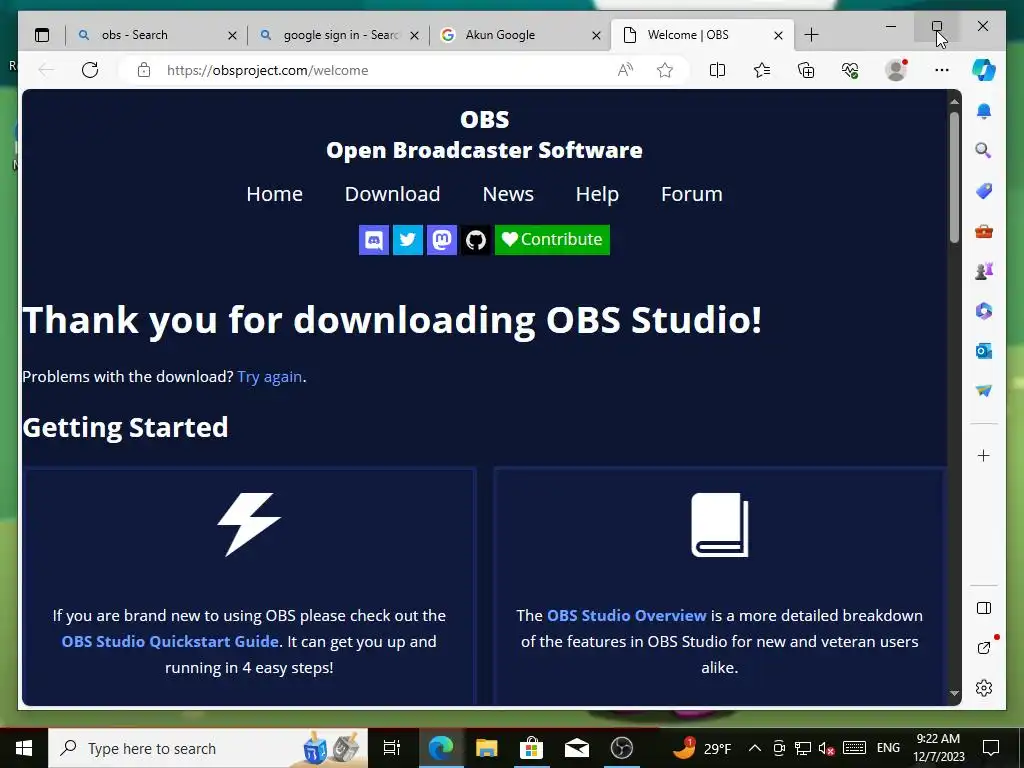Open the Discord icon link
This screenshot has width=1024, height=768.
374,240
